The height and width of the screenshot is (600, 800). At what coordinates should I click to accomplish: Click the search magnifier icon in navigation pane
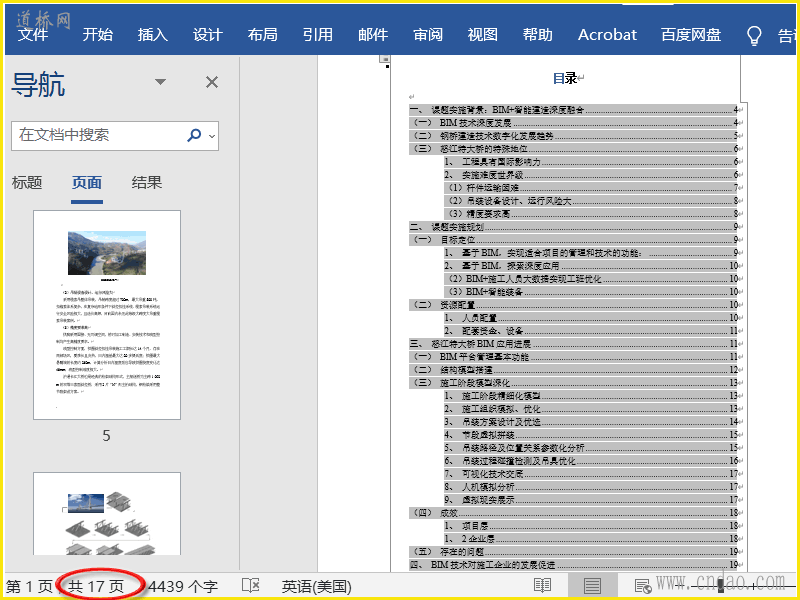point(194,135)
